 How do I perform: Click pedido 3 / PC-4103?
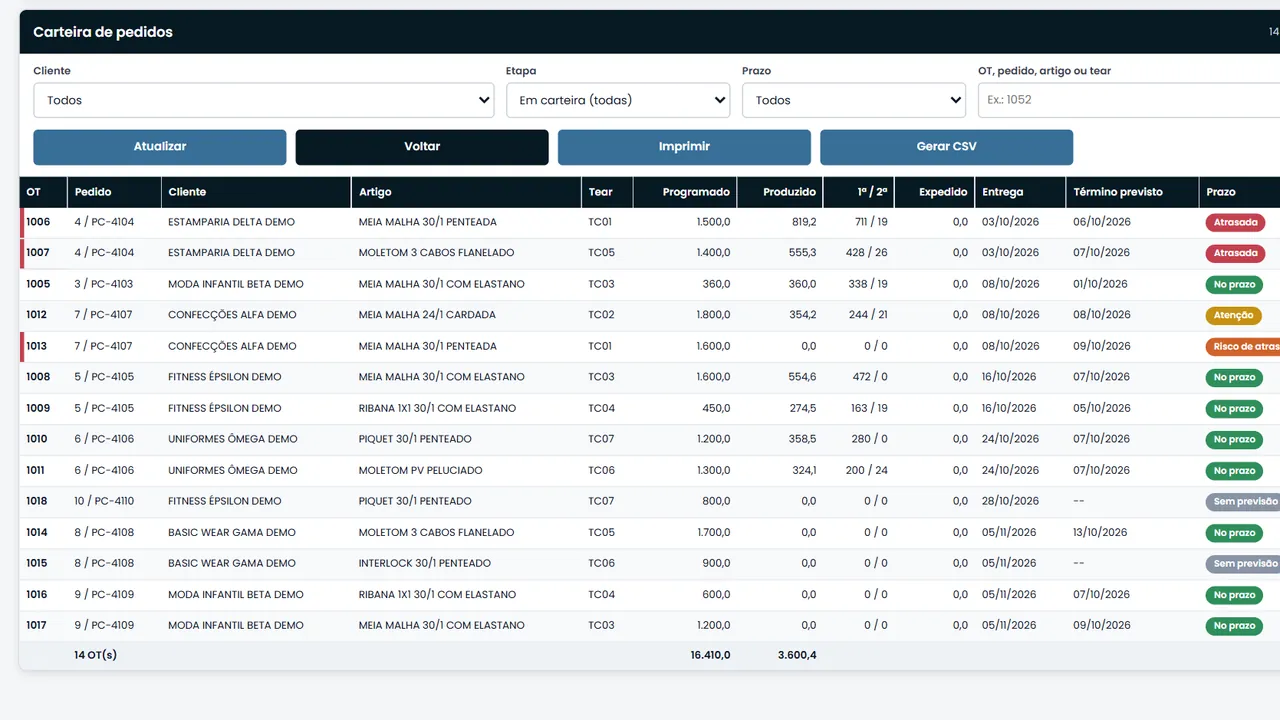pyautogui.click(x=104, y=284)
